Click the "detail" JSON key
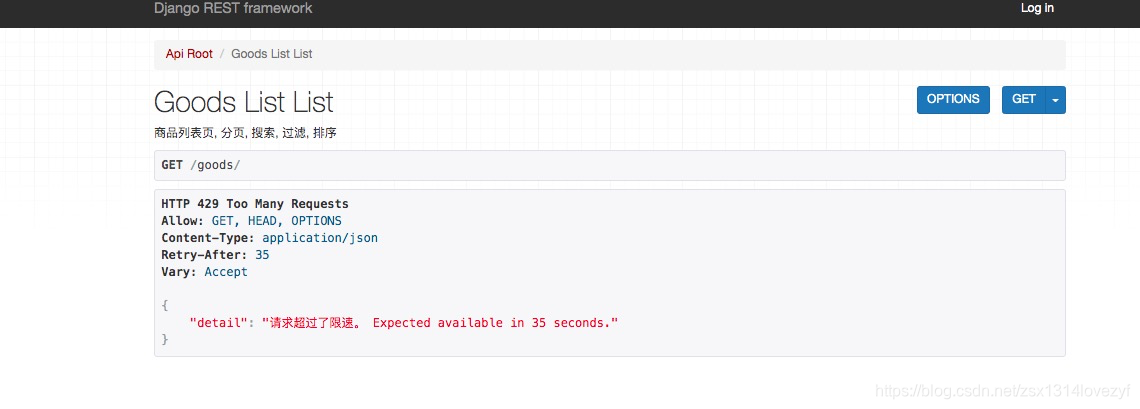The image size is (1140, 409). coord(219,323)
